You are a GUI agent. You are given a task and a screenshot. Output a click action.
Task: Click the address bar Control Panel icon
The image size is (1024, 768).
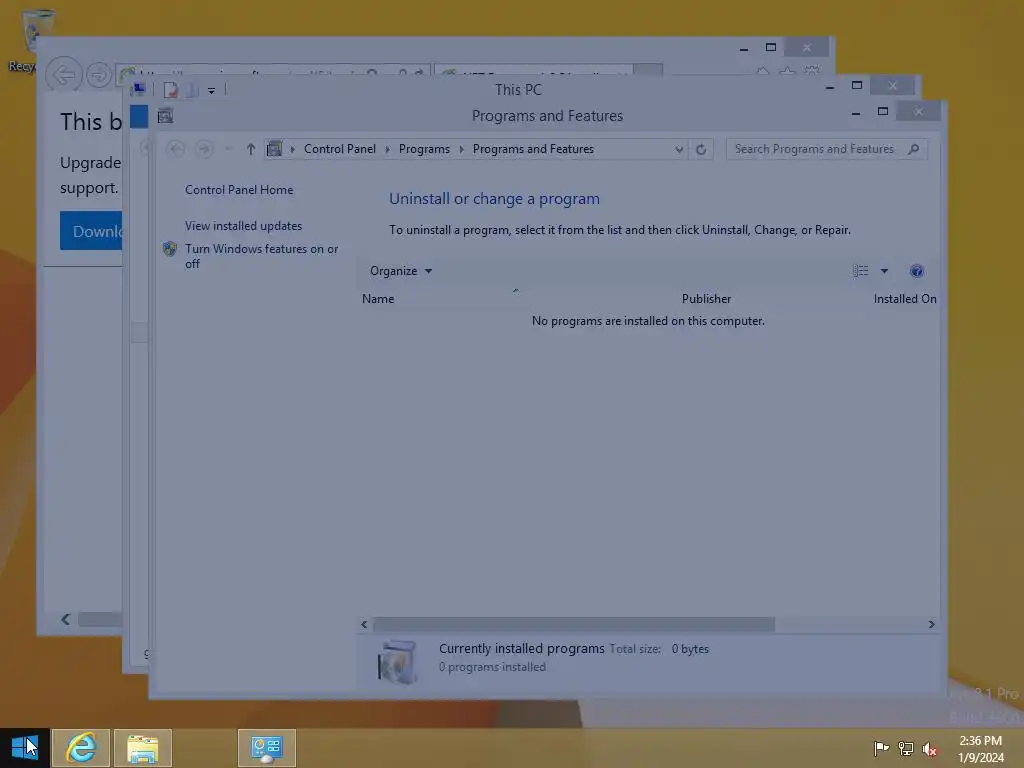coord(274,149)
